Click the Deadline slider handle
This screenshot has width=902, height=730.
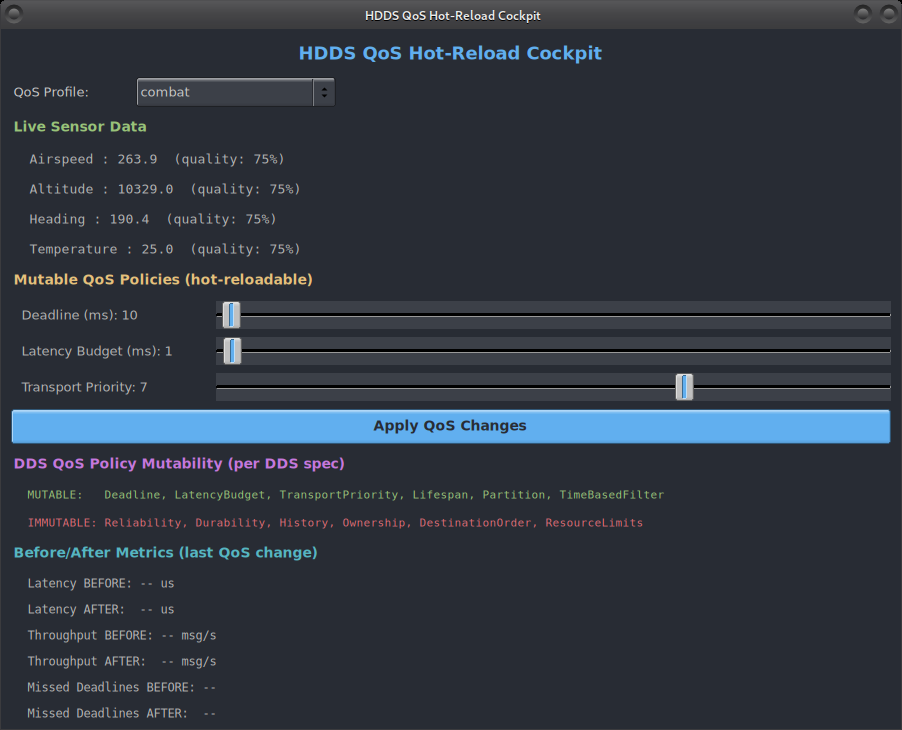point(232,315)
